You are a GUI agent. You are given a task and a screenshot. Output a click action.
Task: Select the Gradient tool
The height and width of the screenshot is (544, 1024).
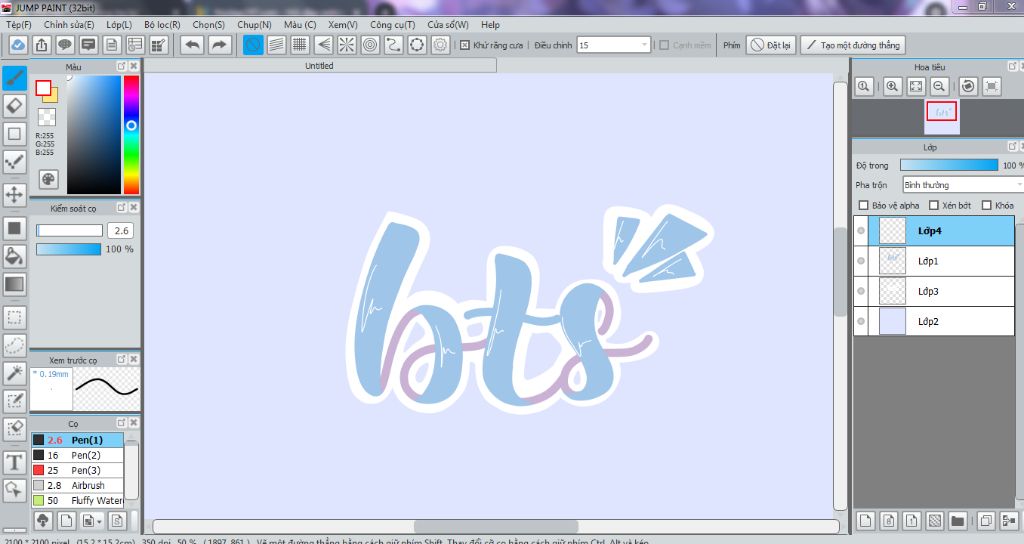click(x=14, y=284)
